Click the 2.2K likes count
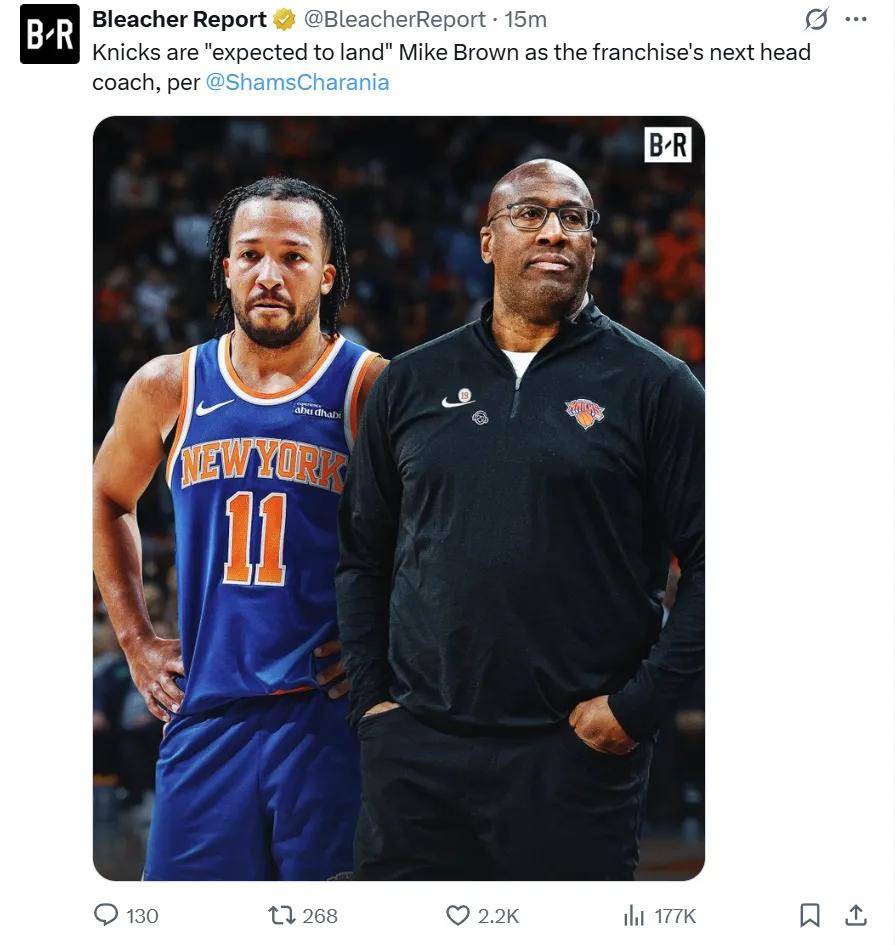Image resolution: width=895 pixels, height=945 pixels. 498,916
